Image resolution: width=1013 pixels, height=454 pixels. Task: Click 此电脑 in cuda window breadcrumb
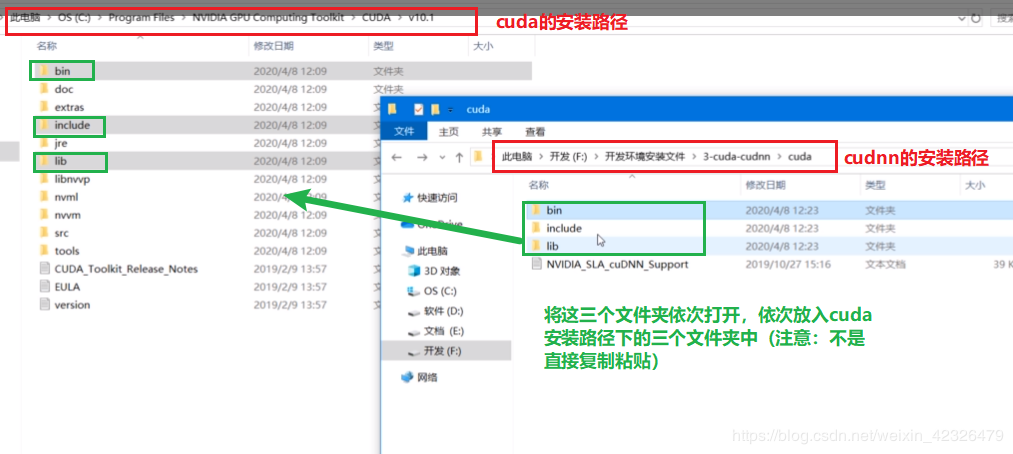(x=516, y=156)
